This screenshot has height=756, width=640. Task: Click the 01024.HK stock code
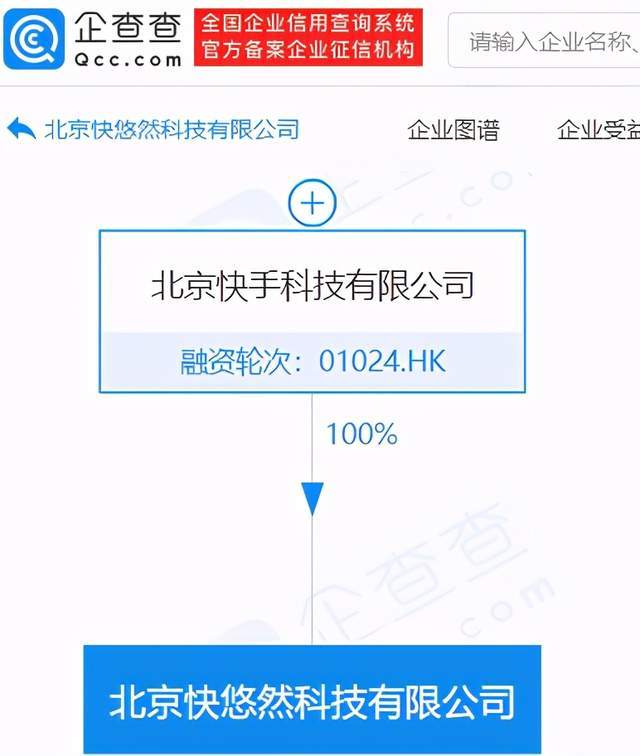(382, 361)
